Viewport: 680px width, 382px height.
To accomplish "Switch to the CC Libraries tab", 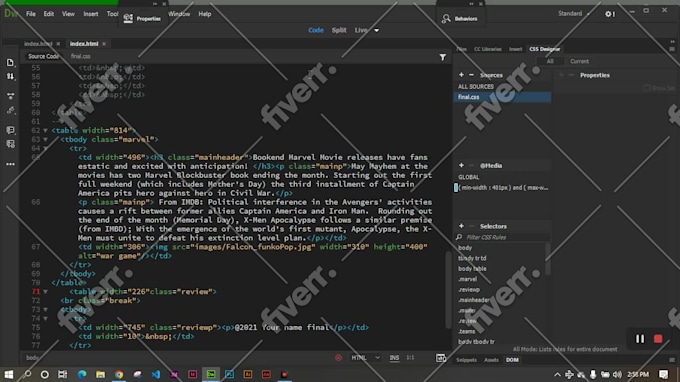I will pyautogui.click(x=487, y=49).
